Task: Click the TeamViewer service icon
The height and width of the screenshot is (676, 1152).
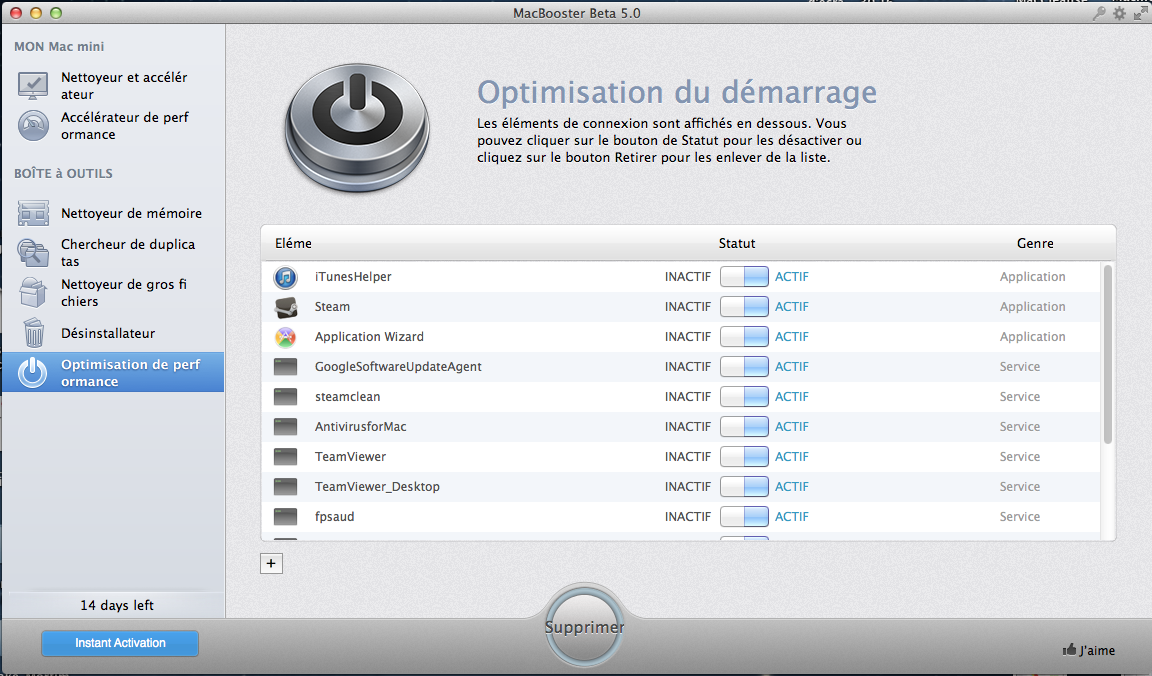Action: (285, 457)
